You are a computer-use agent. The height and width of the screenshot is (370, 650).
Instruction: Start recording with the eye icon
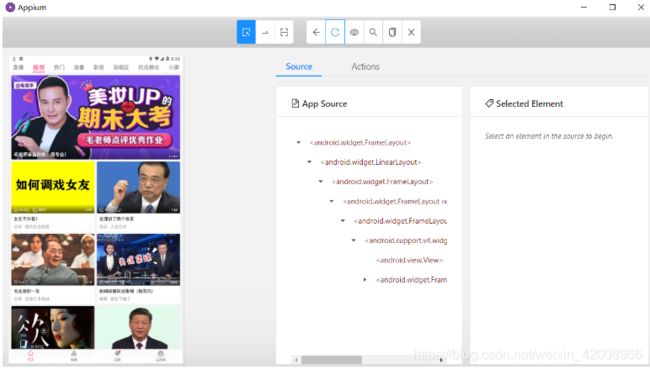[354, 32]
